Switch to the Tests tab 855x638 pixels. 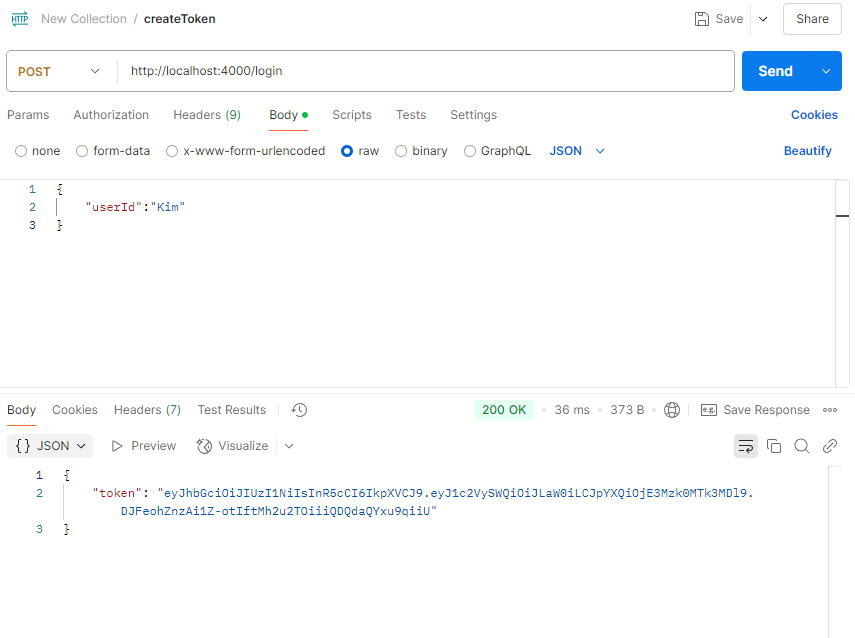pyautogui.click(x=411, y=115)
